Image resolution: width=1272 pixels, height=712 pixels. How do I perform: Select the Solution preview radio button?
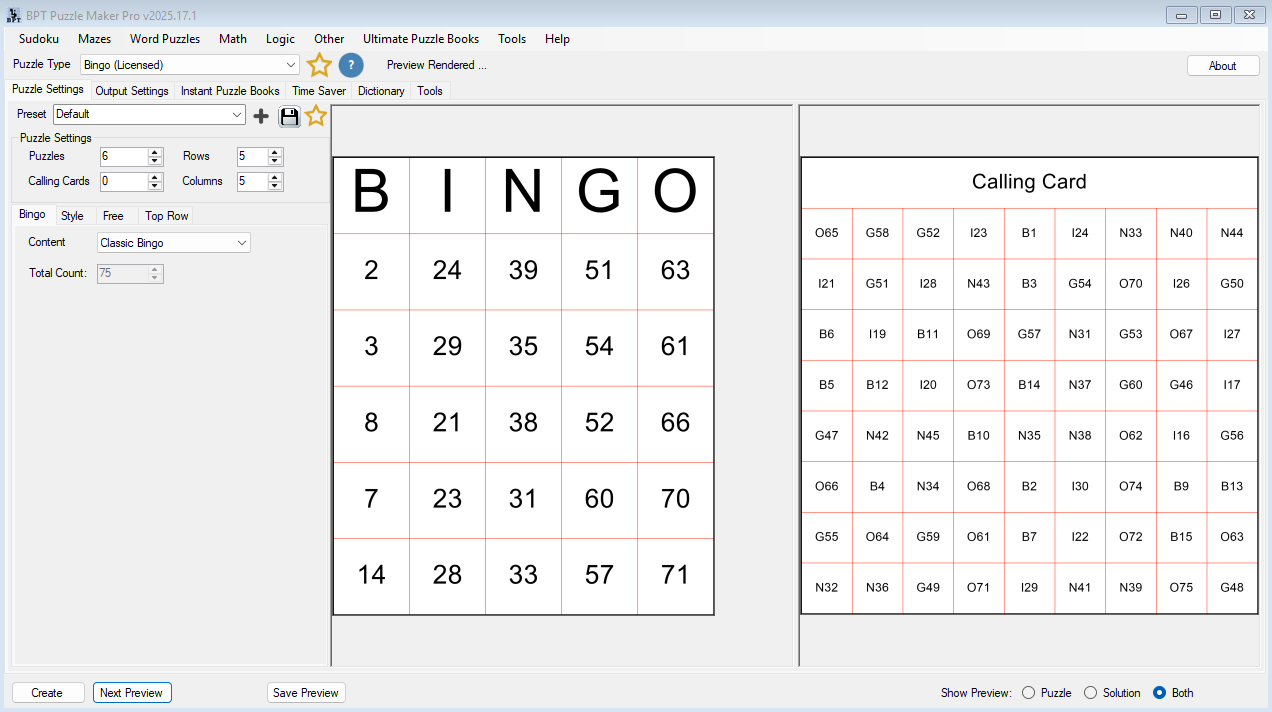click(x=1092, y=692)
